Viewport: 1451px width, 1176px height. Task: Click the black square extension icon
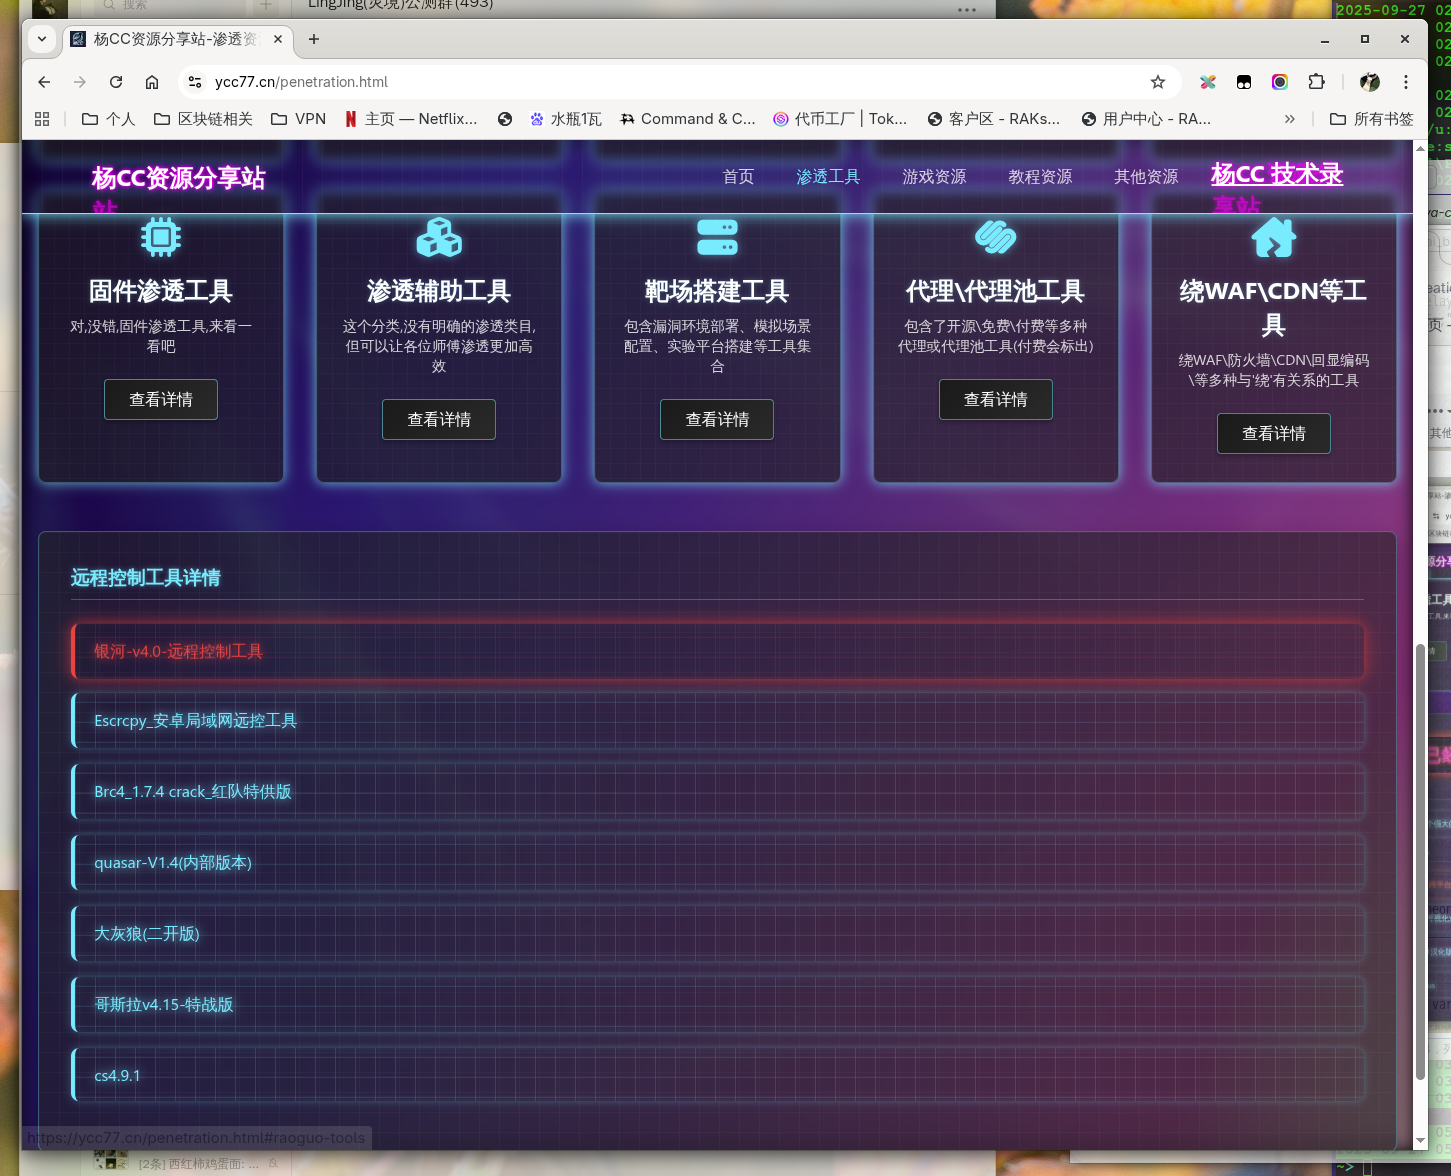pyautogui.click(x=1244, y=82)
